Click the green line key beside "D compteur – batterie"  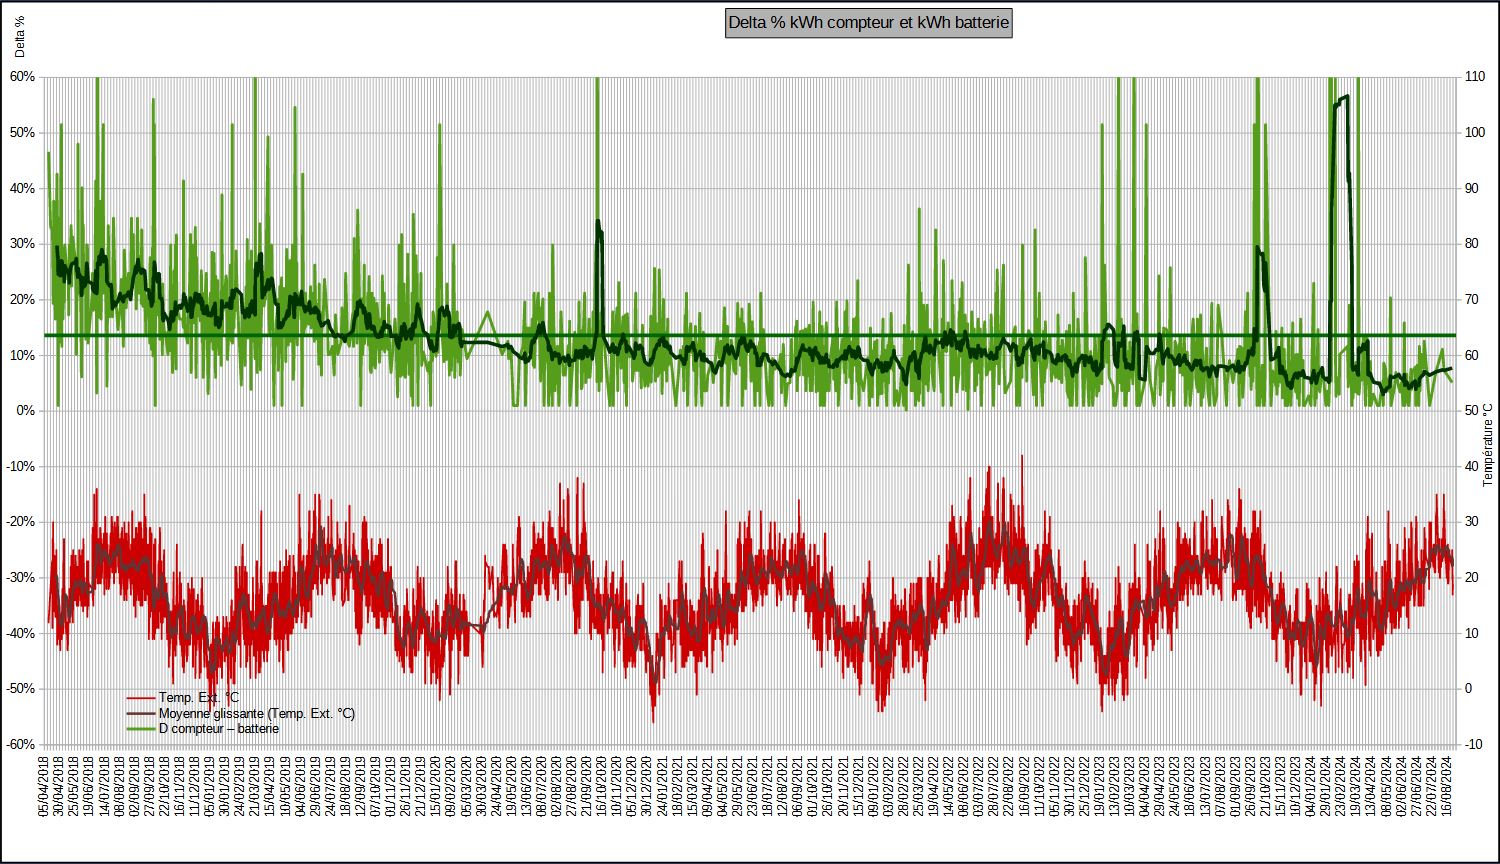point(141,728)
